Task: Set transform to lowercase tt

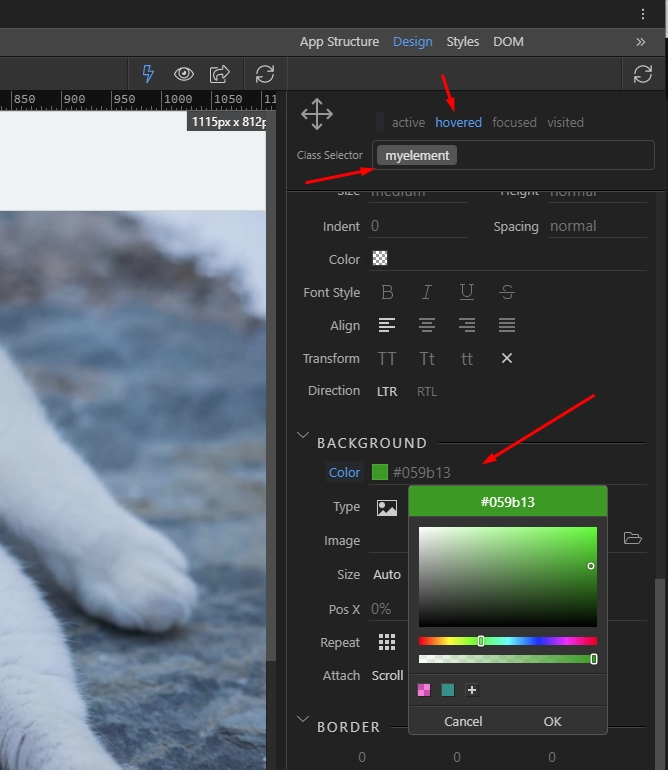Action: click(x=467, y=358)
